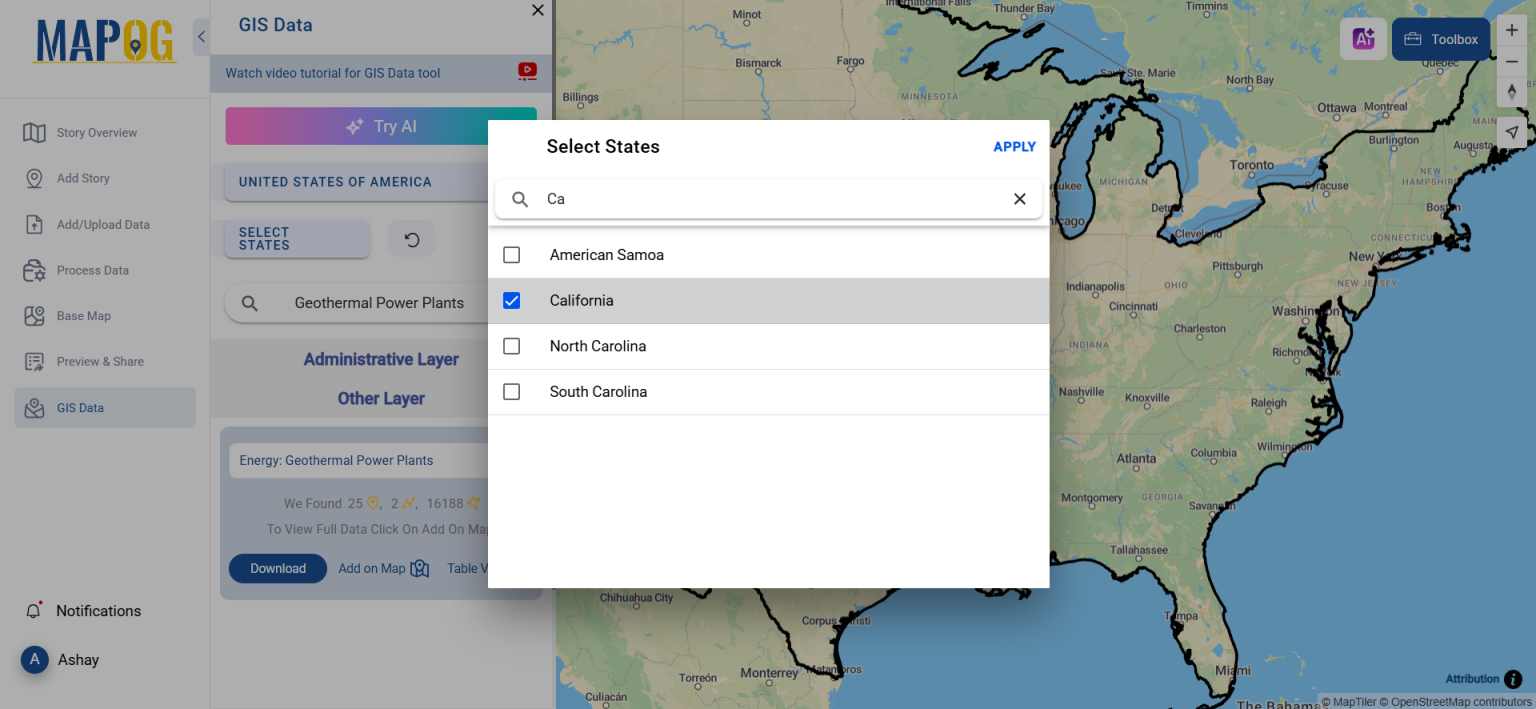1536x709 pixels.
Task: Clear the 'Ca' search text with the X
Action: click(1019, 198)
